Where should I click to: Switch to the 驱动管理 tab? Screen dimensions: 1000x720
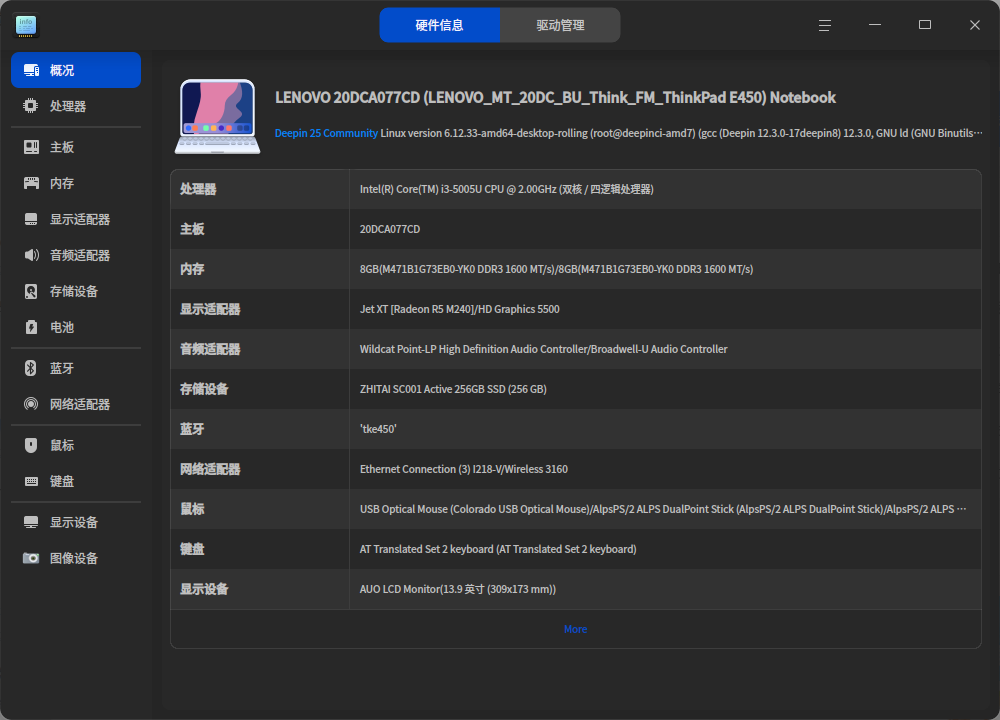[x=560, y=25]
